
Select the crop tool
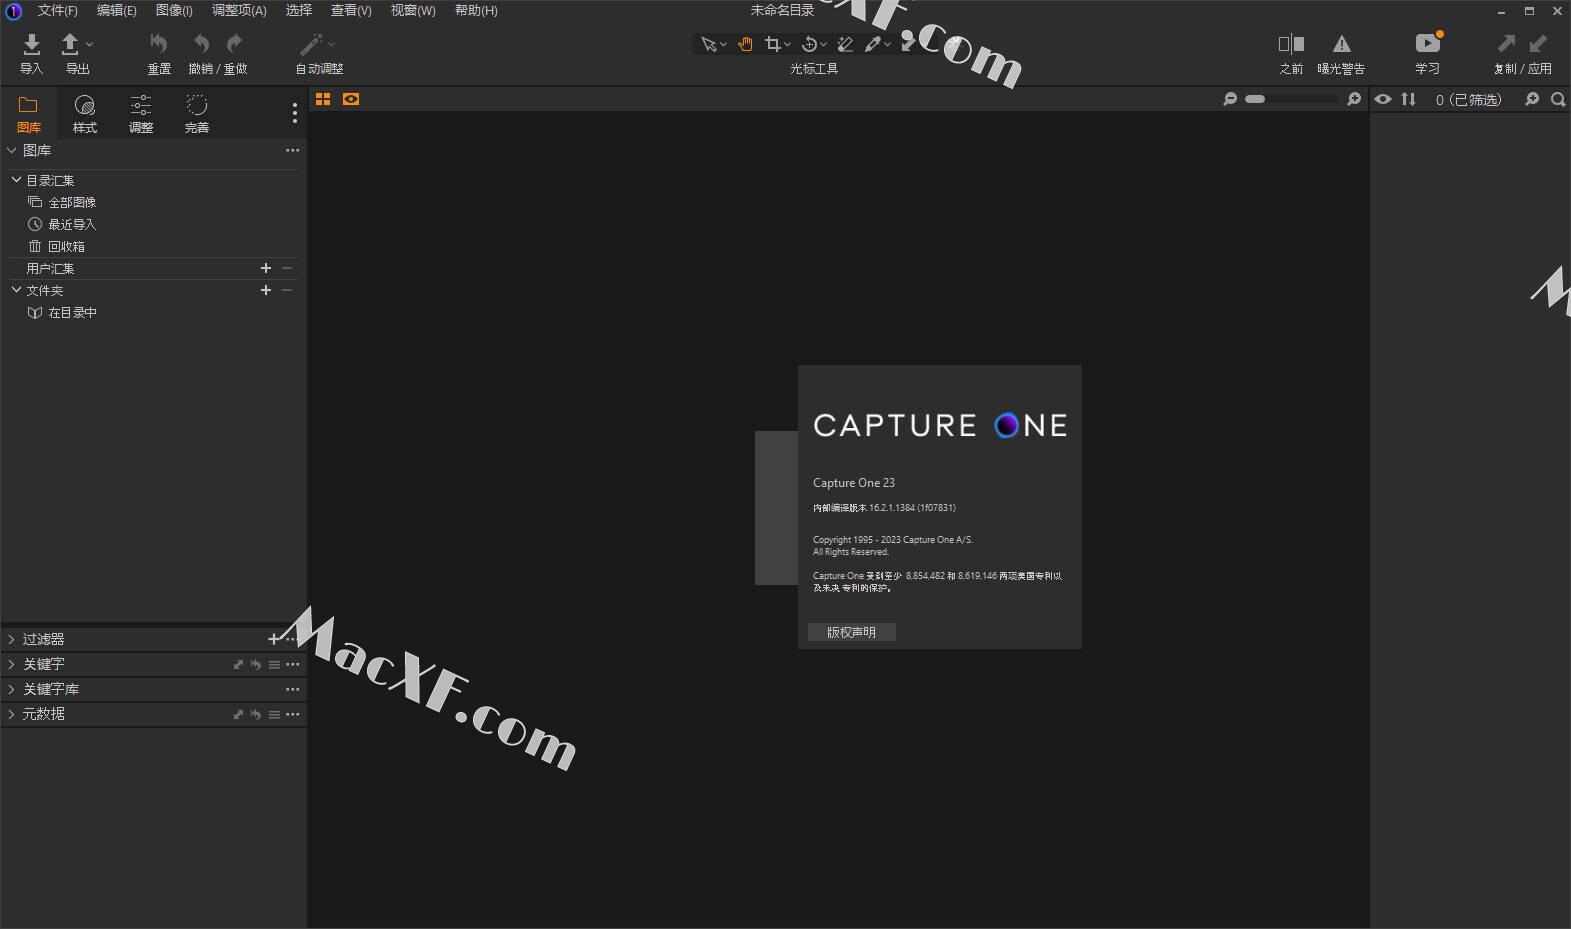pos(772,44)
